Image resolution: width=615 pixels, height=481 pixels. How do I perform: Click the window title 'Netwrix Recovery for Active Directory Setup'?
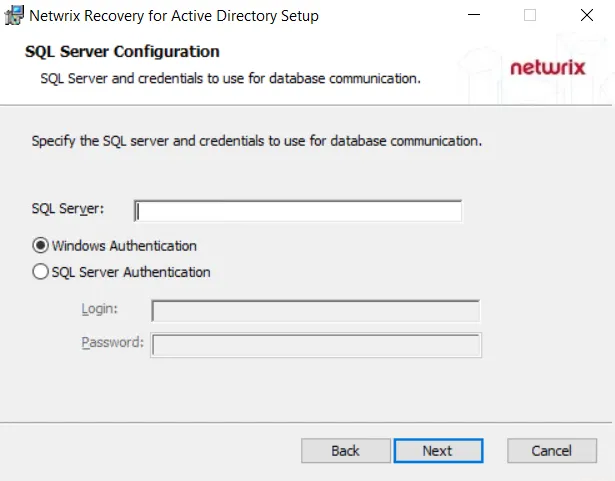pyautogui.click(x=174, y=16)
